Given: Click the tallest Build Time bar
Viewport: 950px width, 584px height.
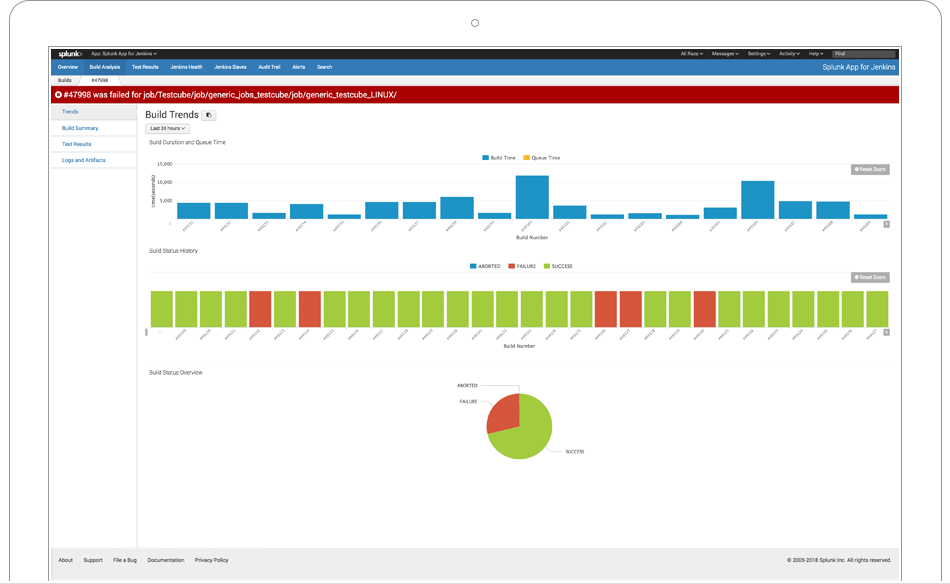Looking at the screenshot, I should (532, 197).
